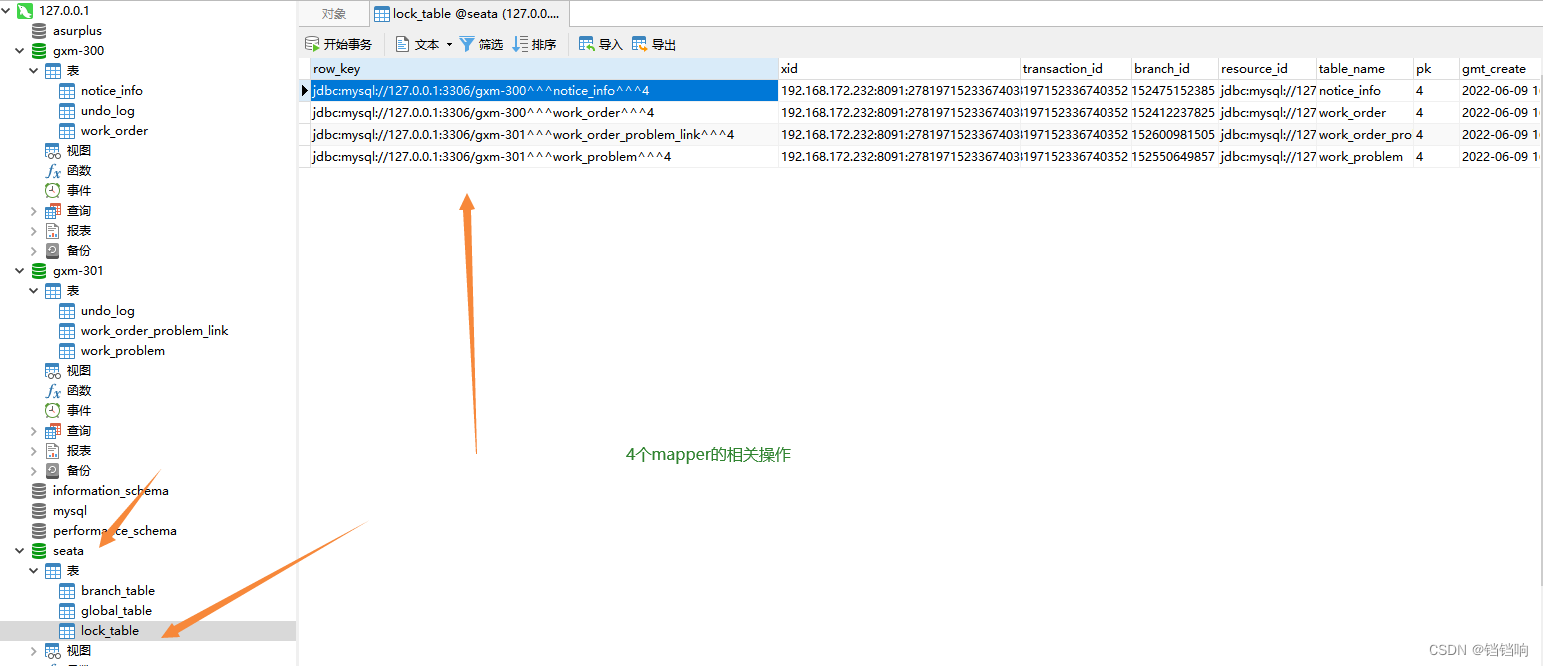Click the 事件 icon under gxm-301
Image resolution: width=1543 pixels, height=666 pixels.
[x=53, y=411]
